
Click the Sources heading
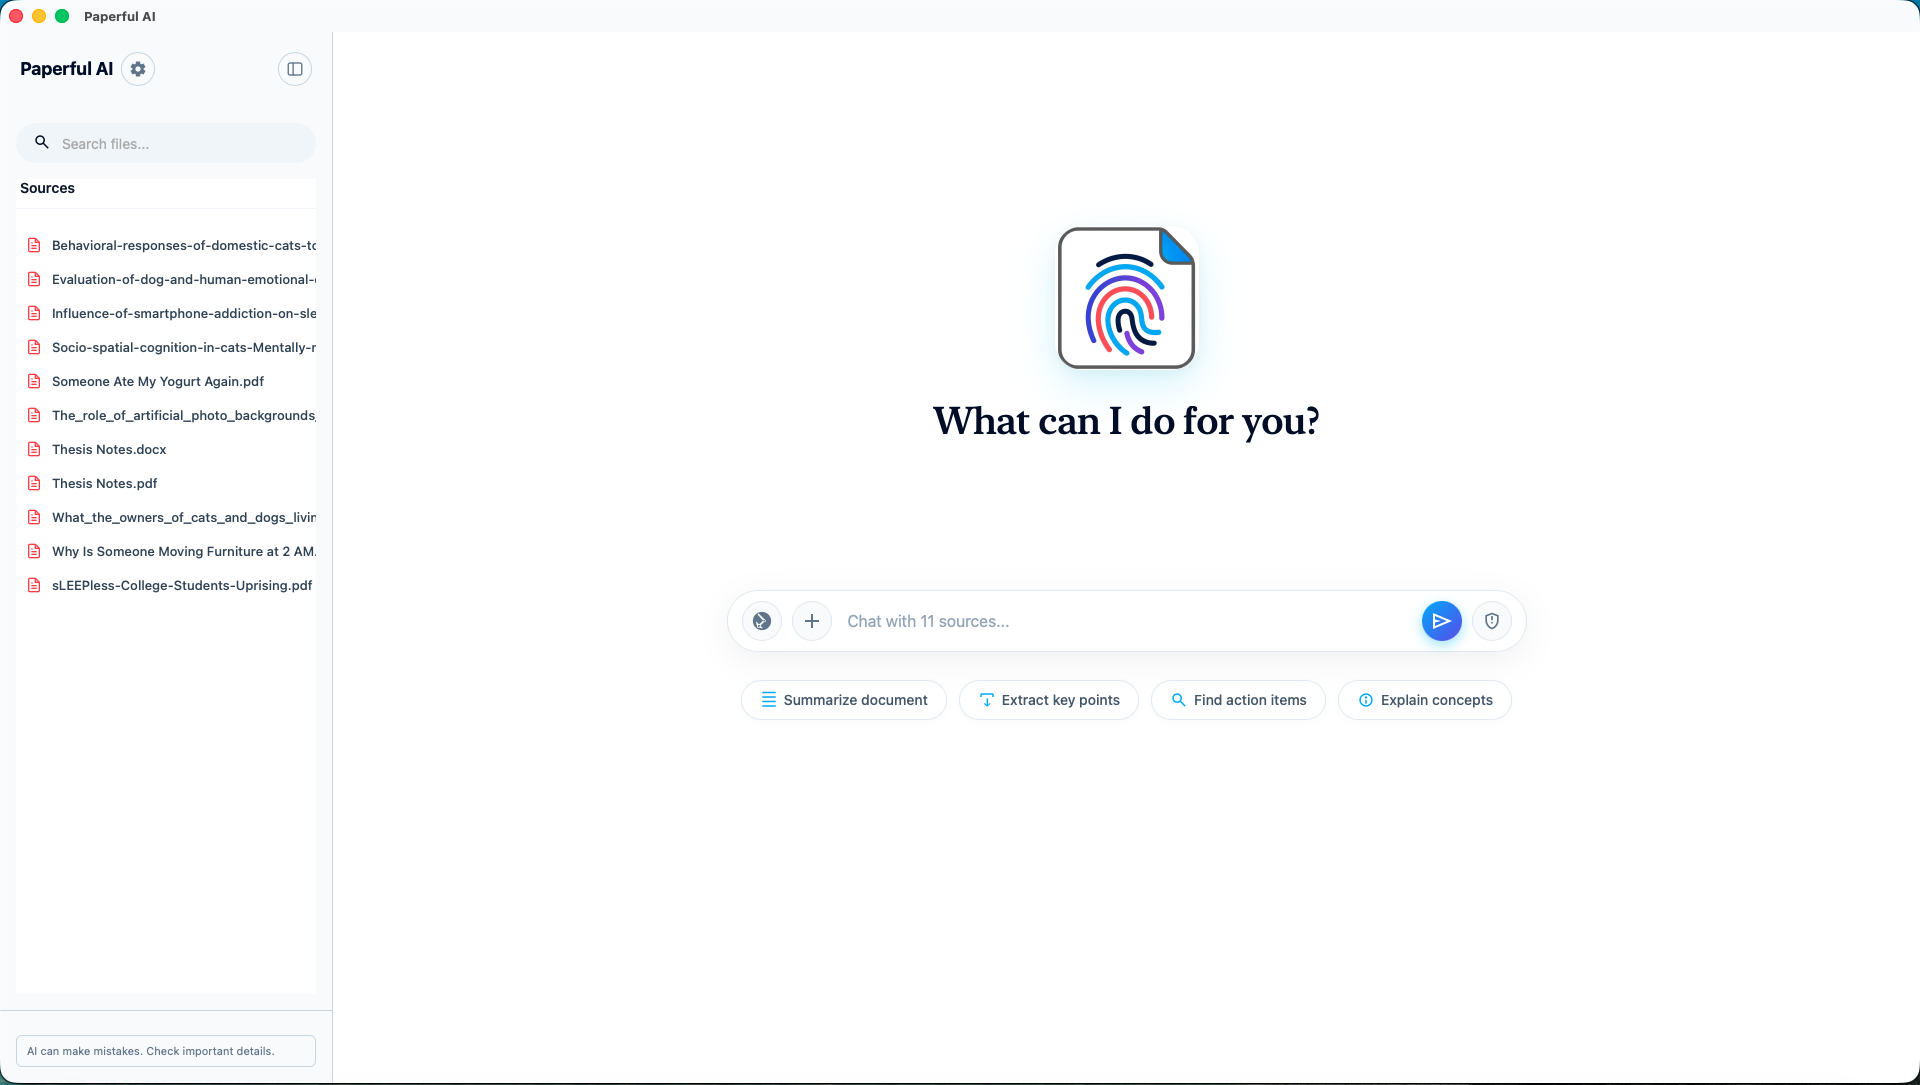pos(47,188)
